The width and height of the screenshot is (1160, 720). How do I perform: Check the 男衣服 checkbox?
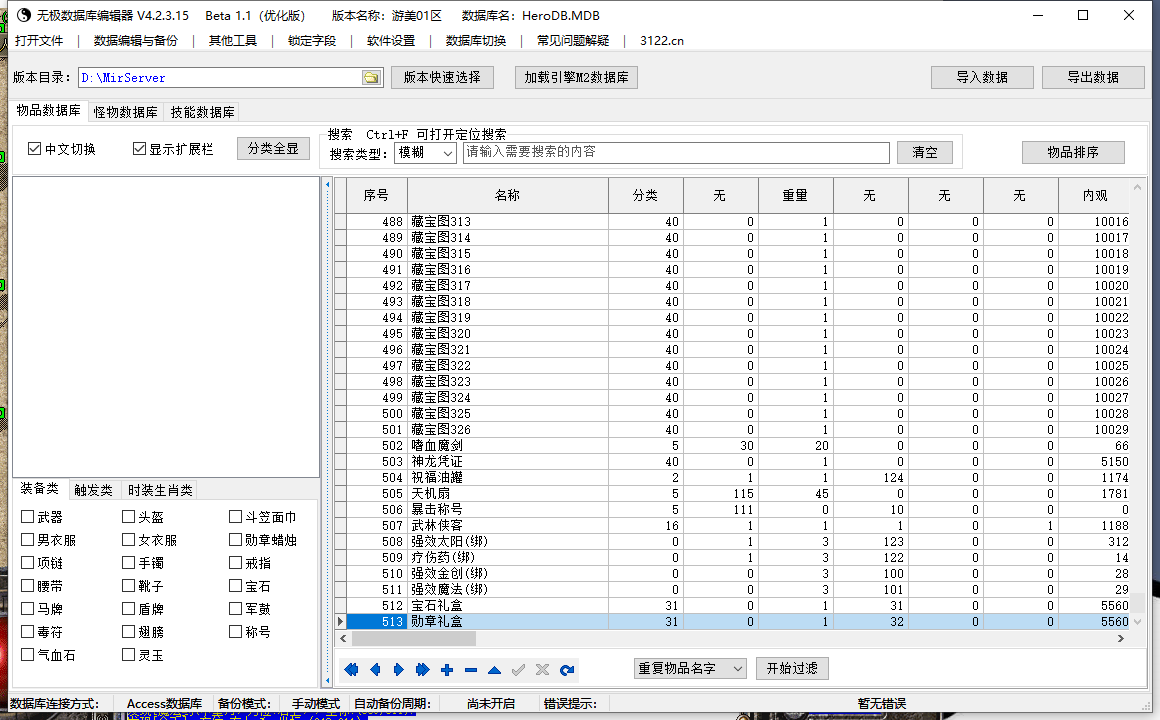point(27,539)
